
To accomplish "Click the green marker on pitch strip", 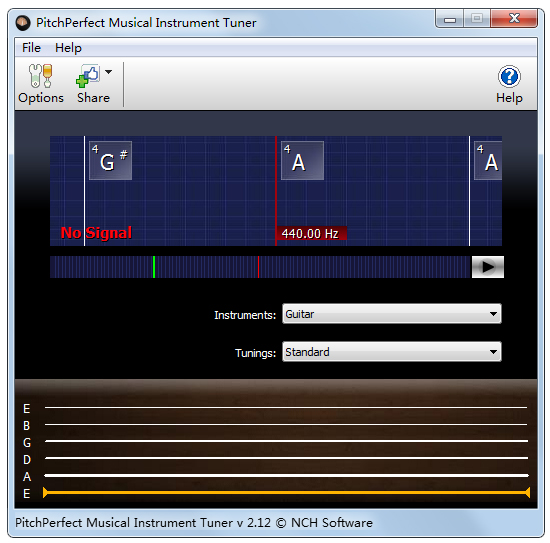I will click(x=154, y=267).
